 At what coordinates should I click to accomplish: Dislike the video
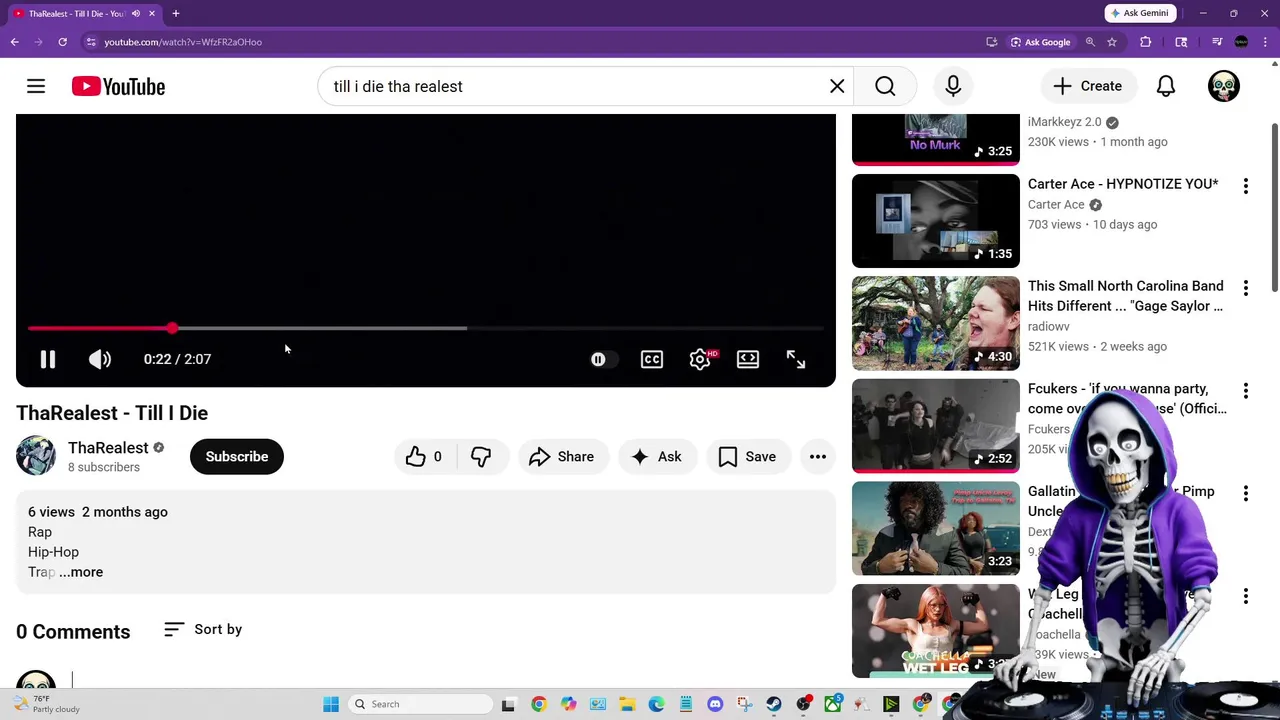[481, 456]
